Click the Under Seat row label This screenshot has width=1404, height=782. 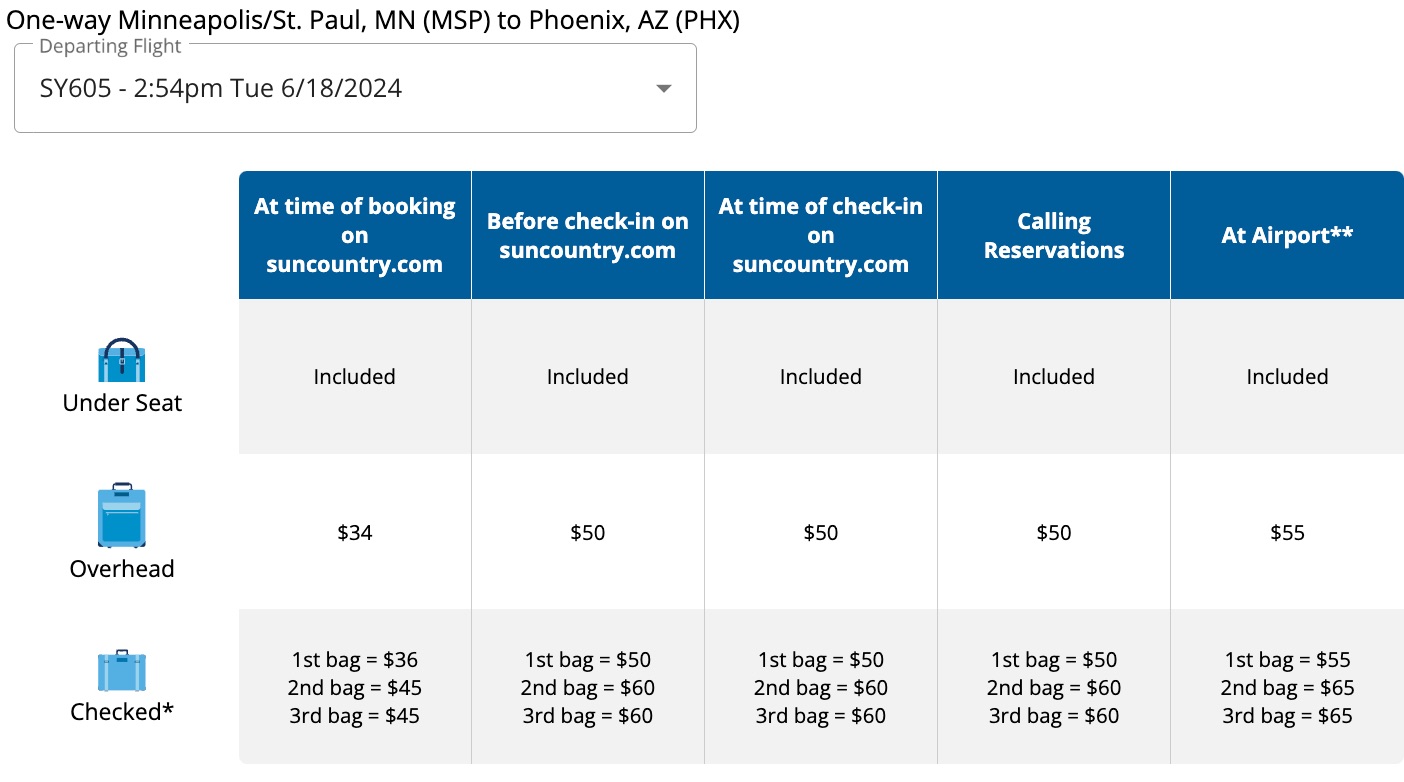pos(121,402)
